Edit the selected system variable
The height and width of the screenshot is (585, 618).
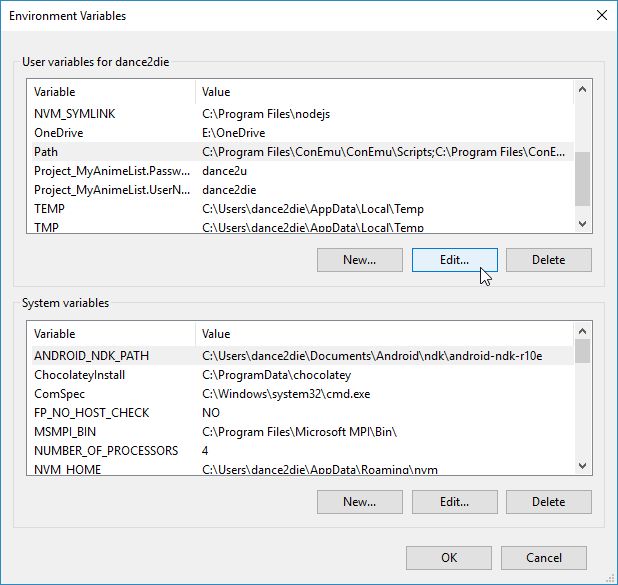coord(454,502)
